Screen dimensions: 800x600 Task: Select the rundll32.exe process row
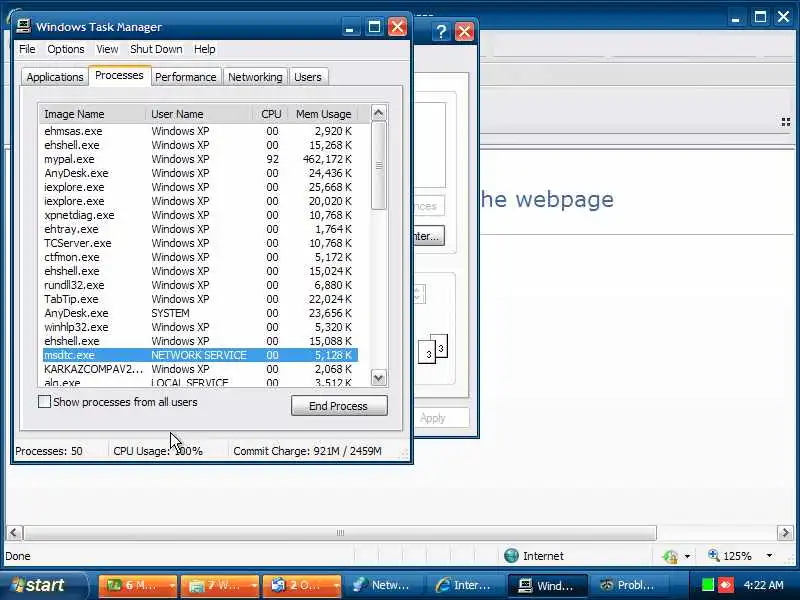[x=200, y=285]
